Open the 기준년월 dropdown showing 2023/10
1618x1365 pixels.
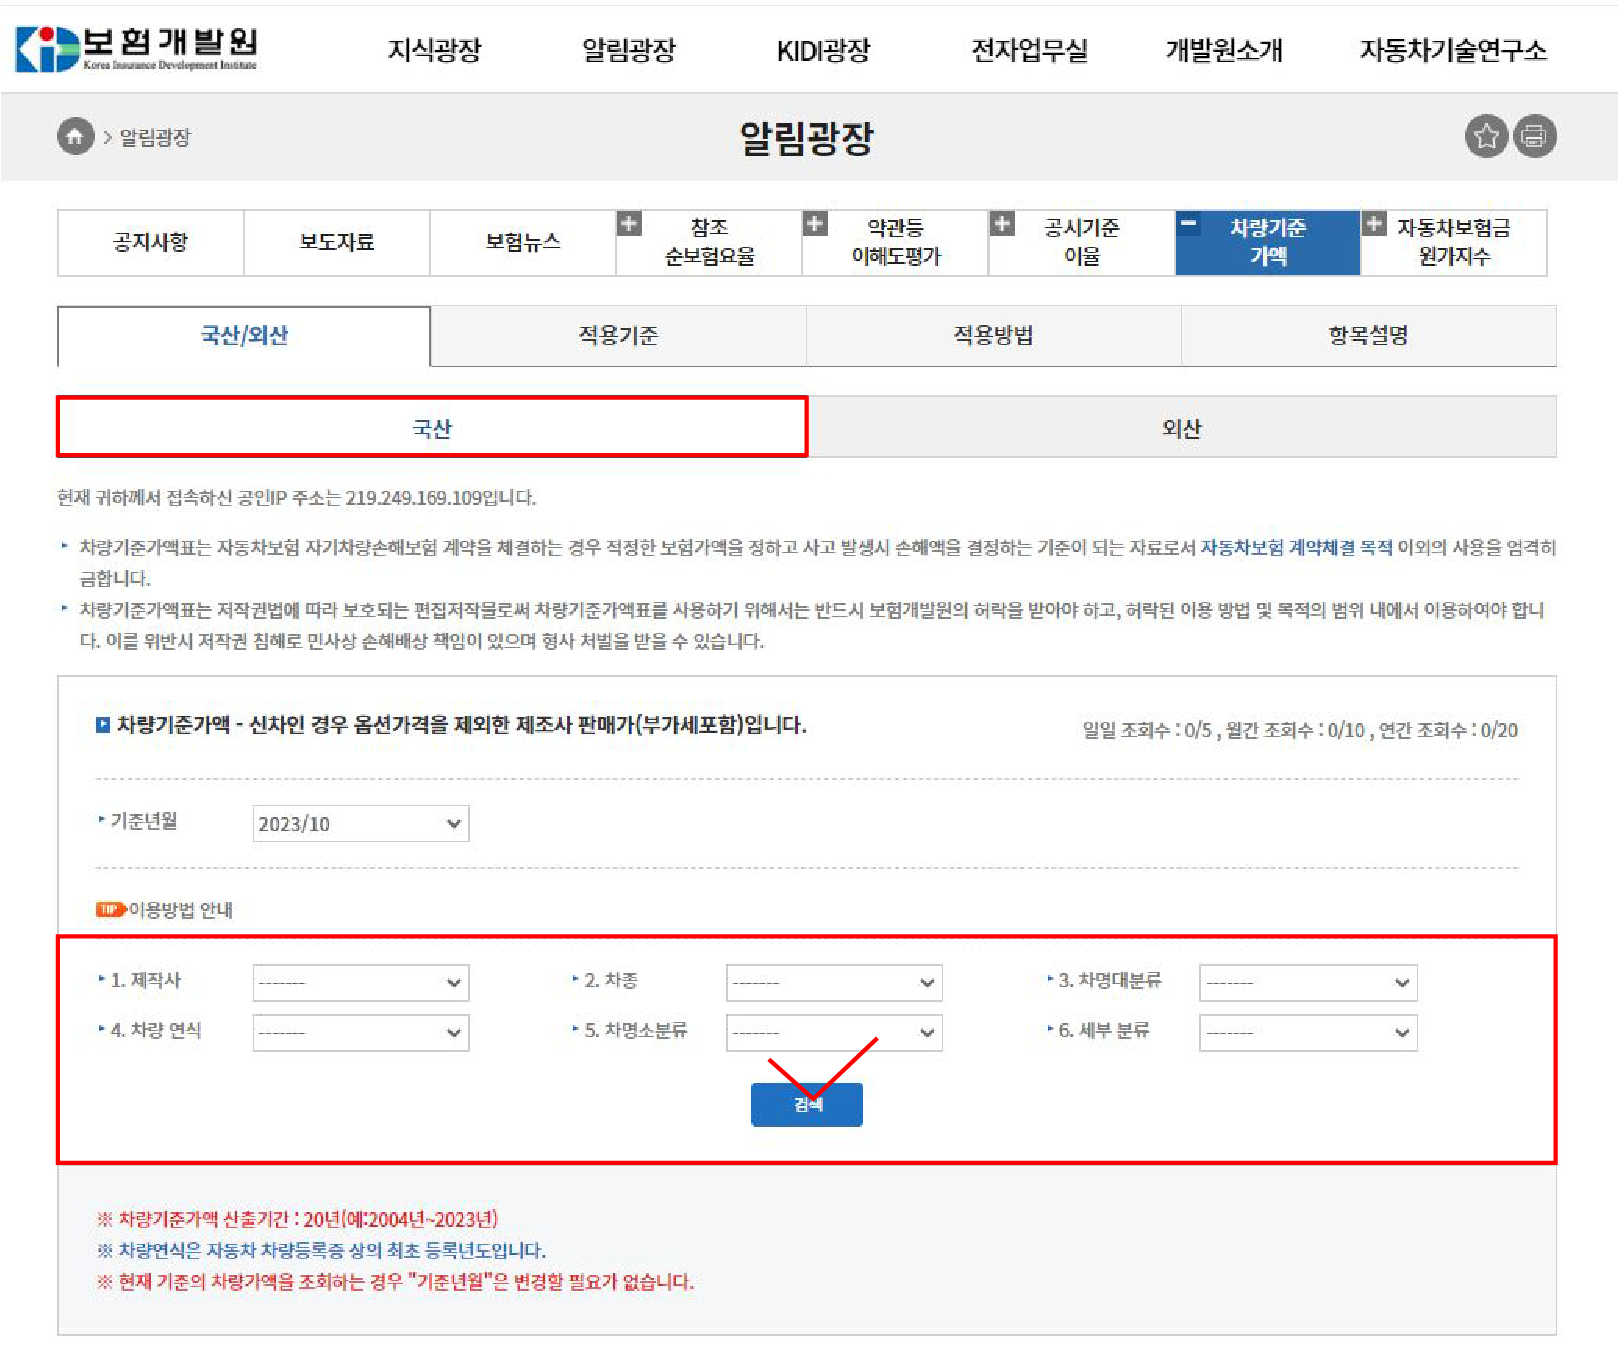coord(359,823)
